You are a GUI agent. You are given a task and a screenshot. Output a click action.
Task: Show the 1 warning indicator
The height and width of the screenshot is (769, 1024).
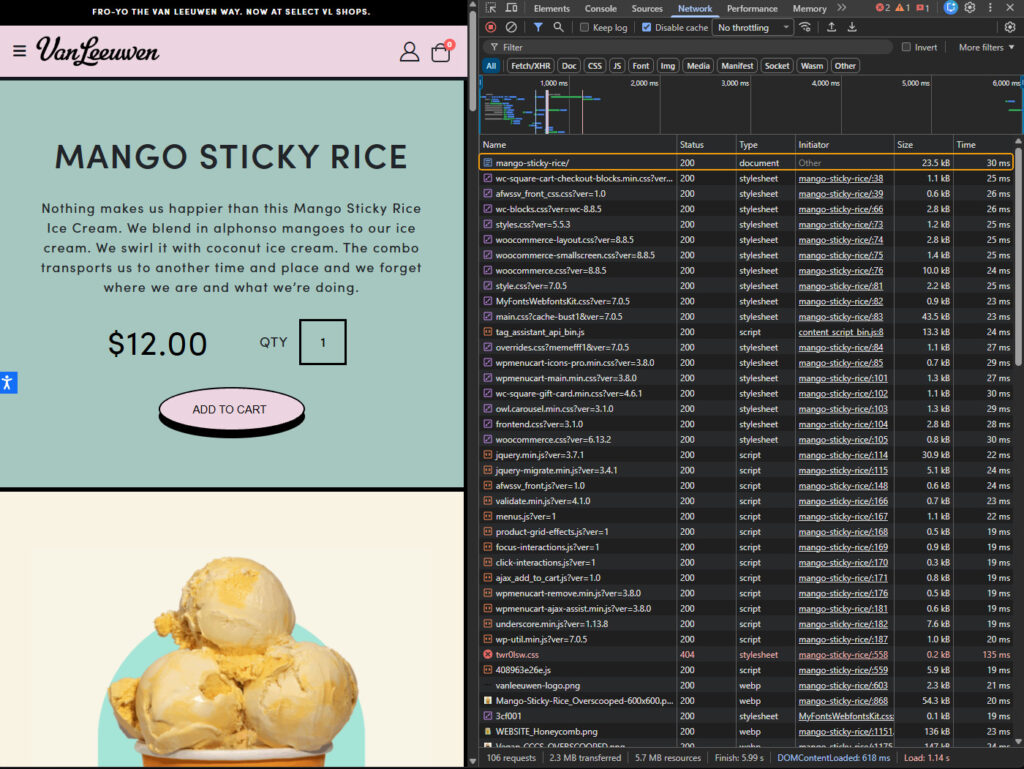(x=903, y=8)
